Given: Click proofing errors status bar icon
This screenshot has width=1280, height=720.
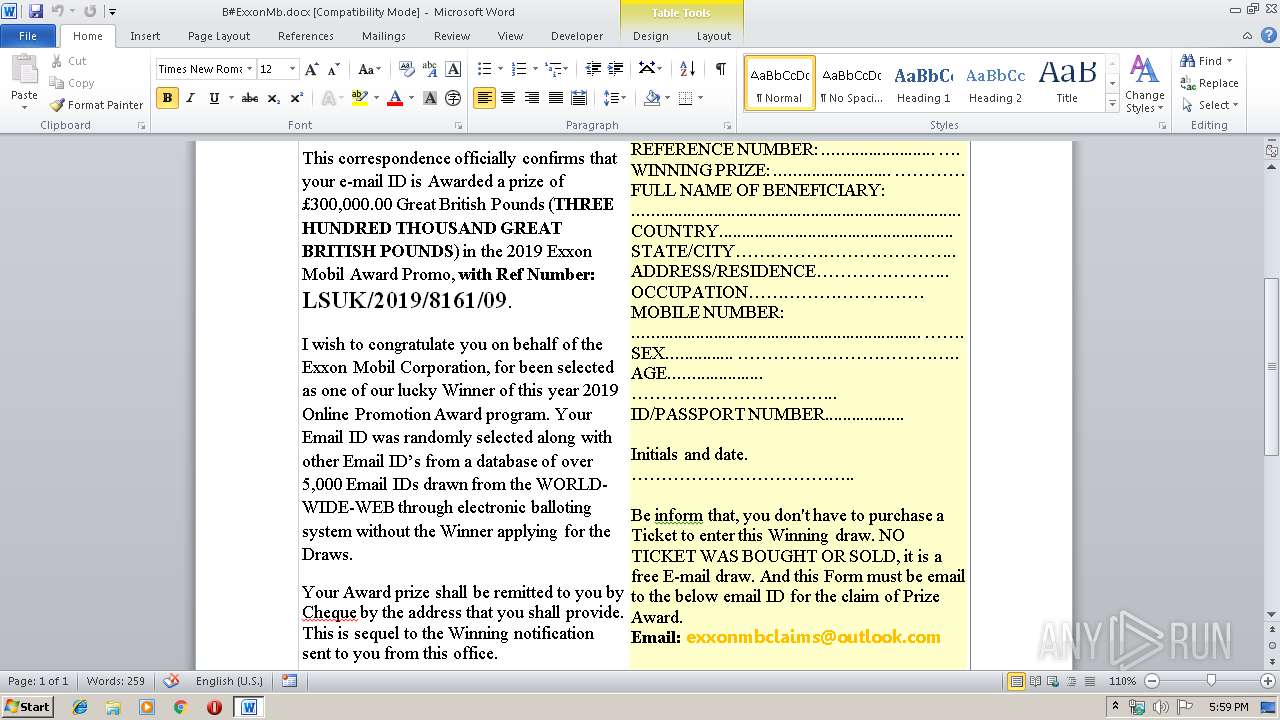Looking at the screenshot, I should coord(171,681).
